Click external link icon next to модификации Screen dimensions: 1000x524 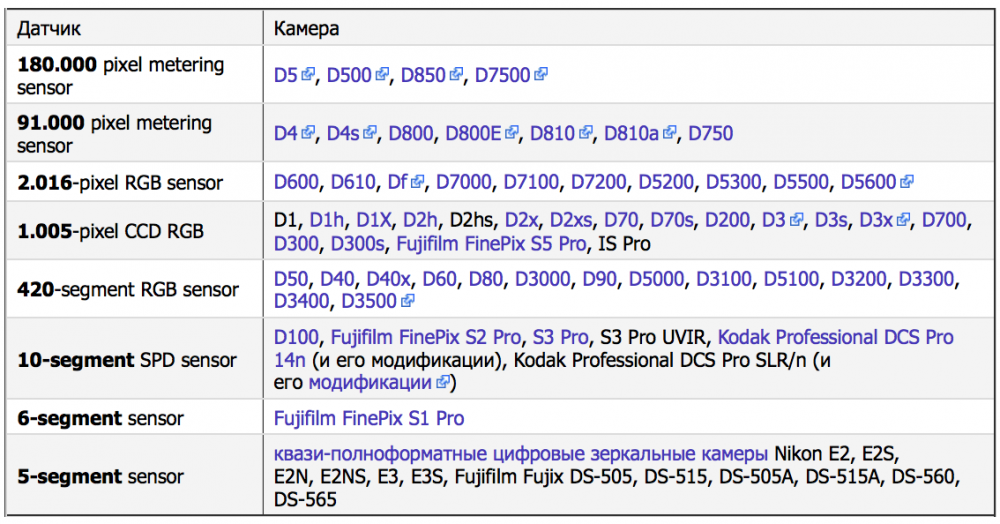pyautogui.click(x=442, y=382)
